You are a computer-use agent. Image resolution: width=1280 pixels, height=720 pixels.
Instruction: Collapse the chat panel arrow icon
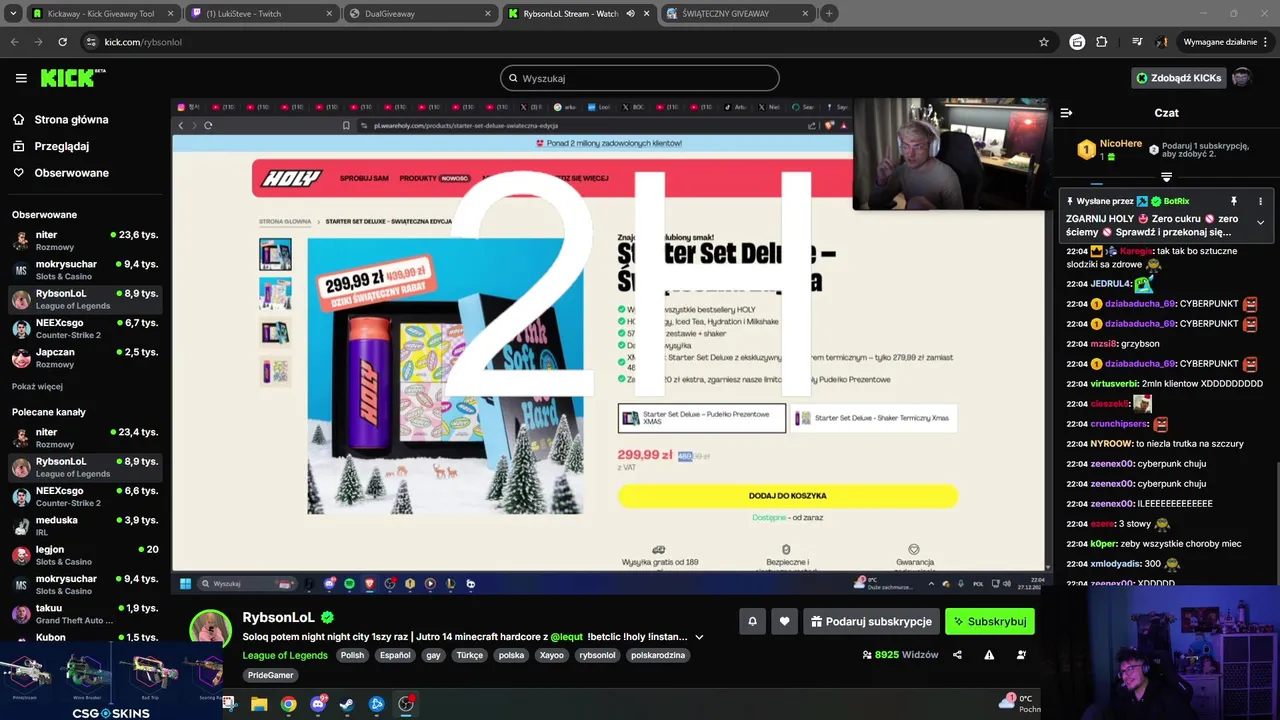pos(1066,113)
